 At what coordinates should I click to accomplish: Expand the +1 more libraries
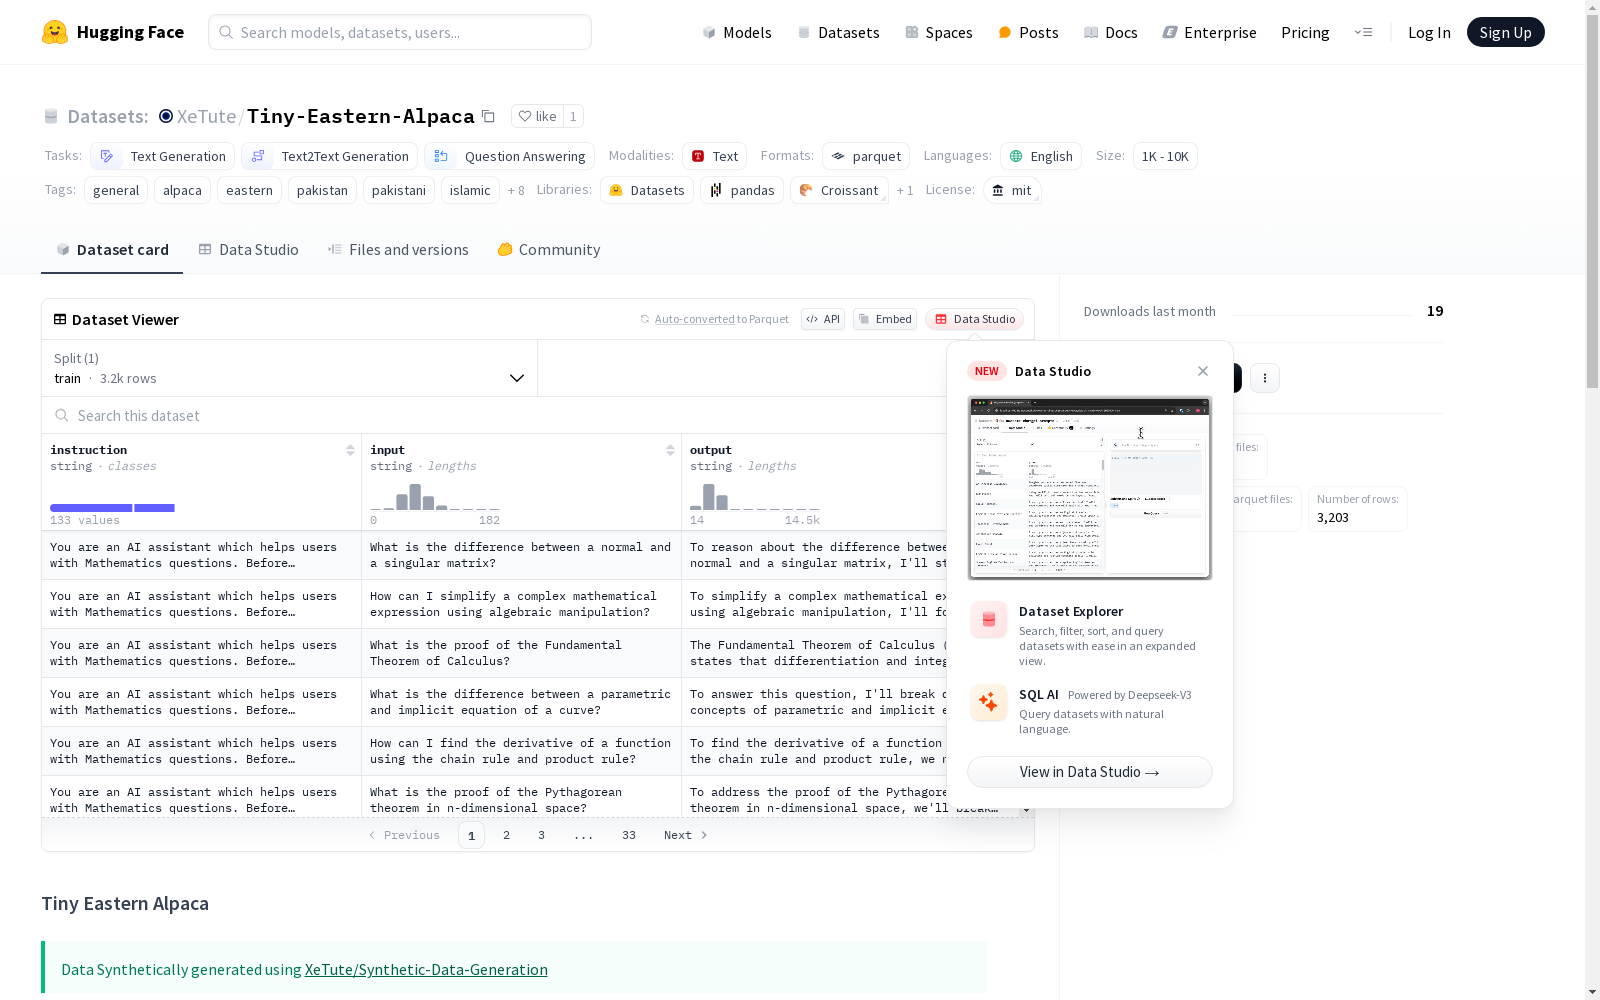tap(905, 190)
